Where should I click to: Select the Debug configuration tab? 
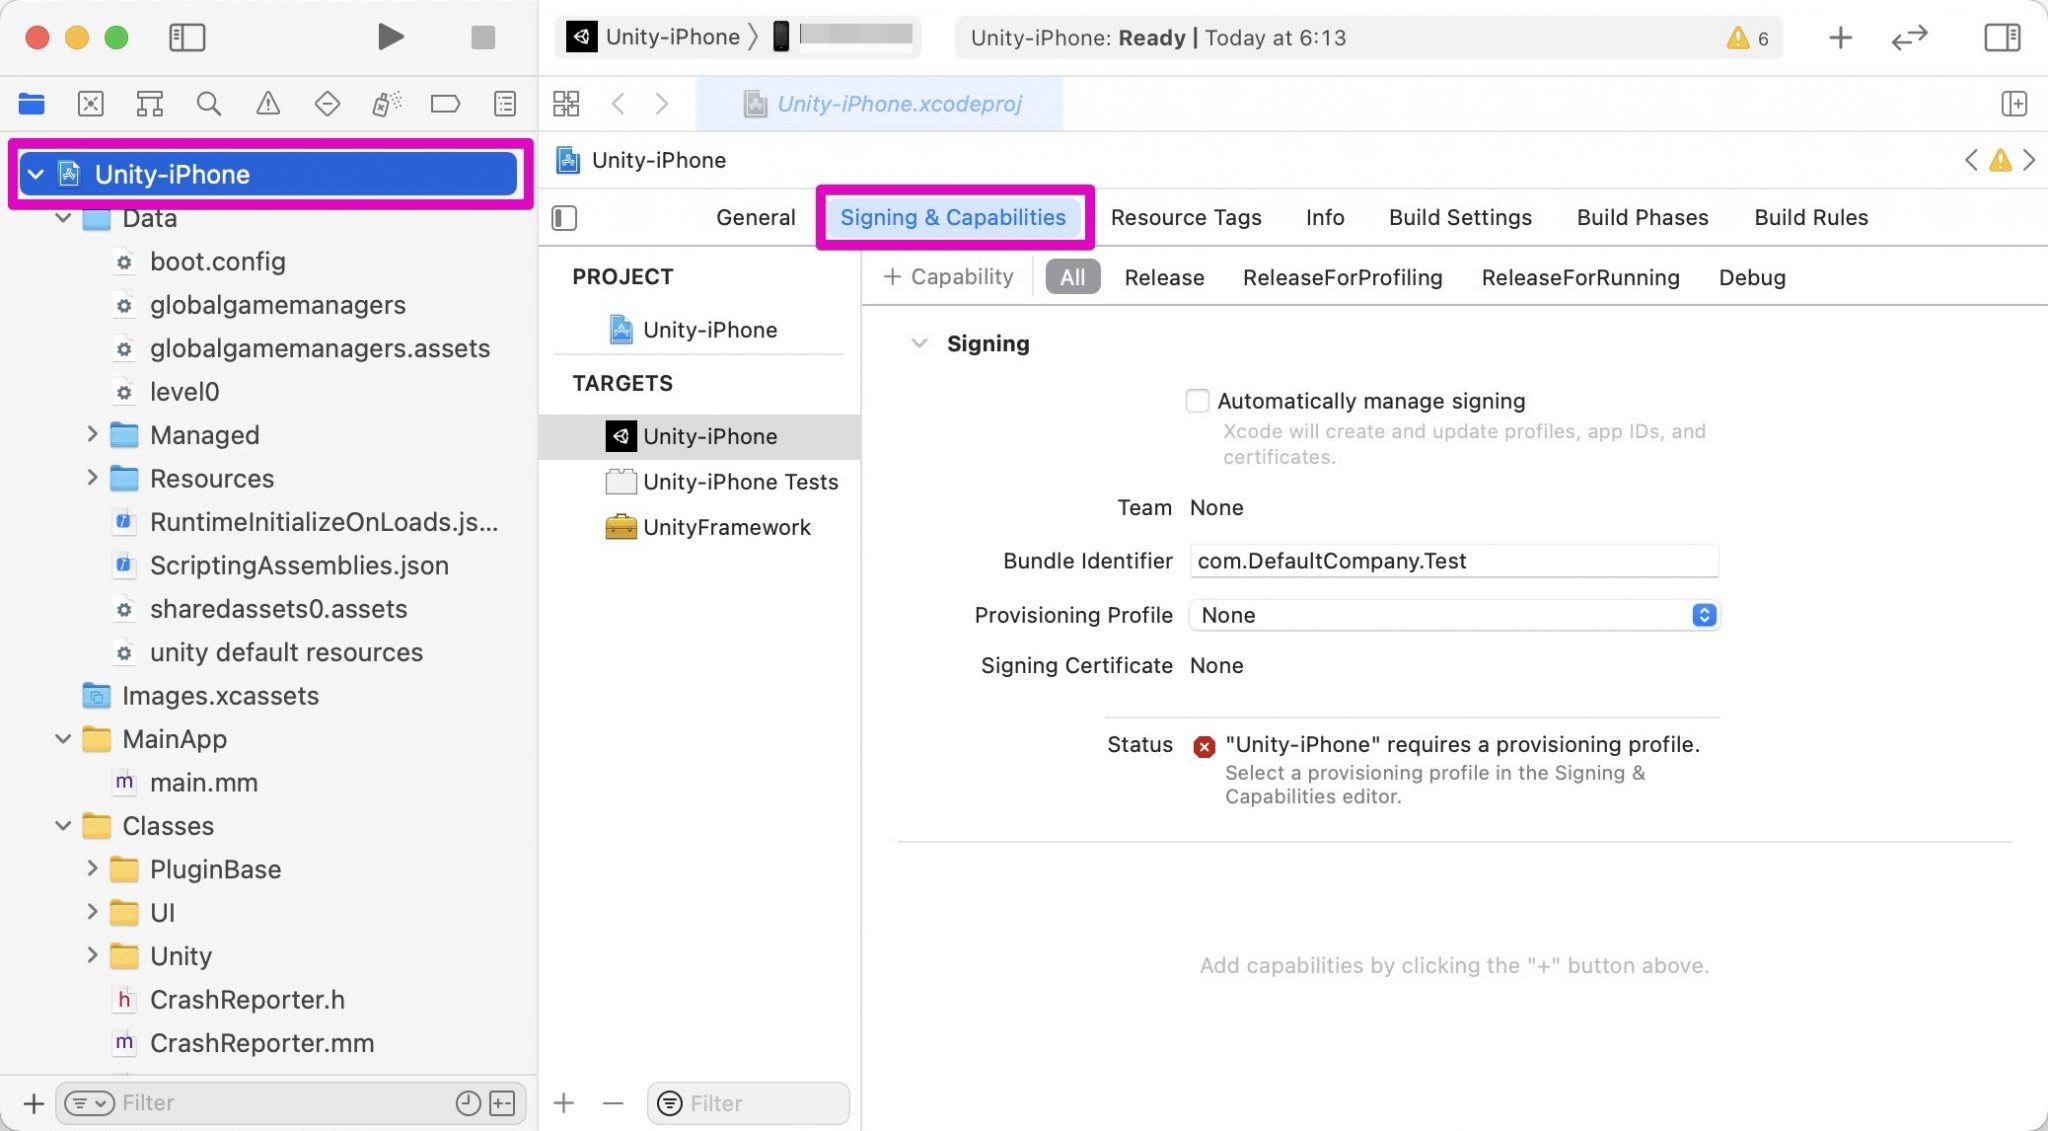click(x=1751, y=277)
